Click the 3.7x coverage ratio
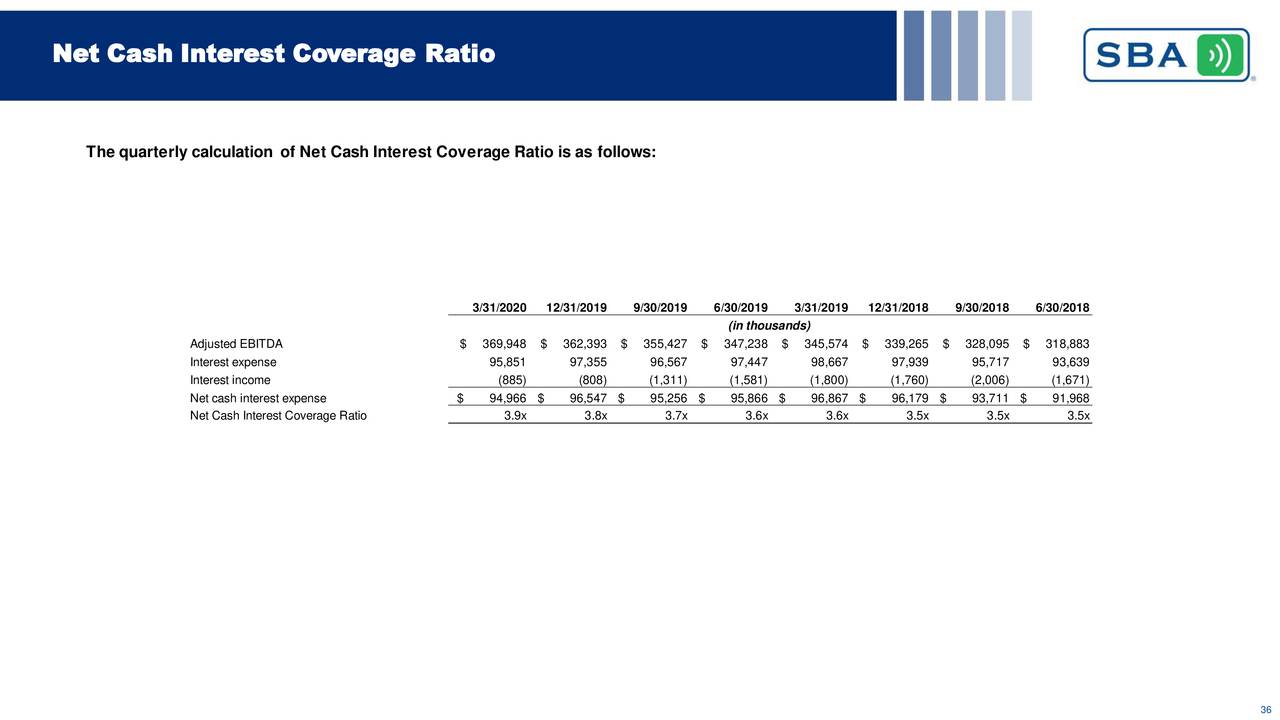Screen dimensions: 1280x720 [677, 416]
